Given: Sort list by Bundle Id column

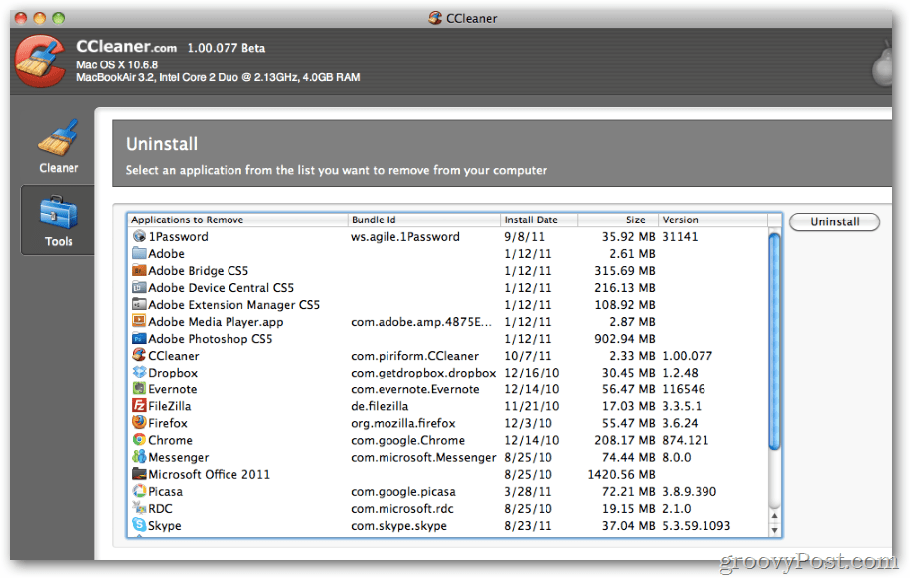Looking at the screenshot, I should [424, 220].
